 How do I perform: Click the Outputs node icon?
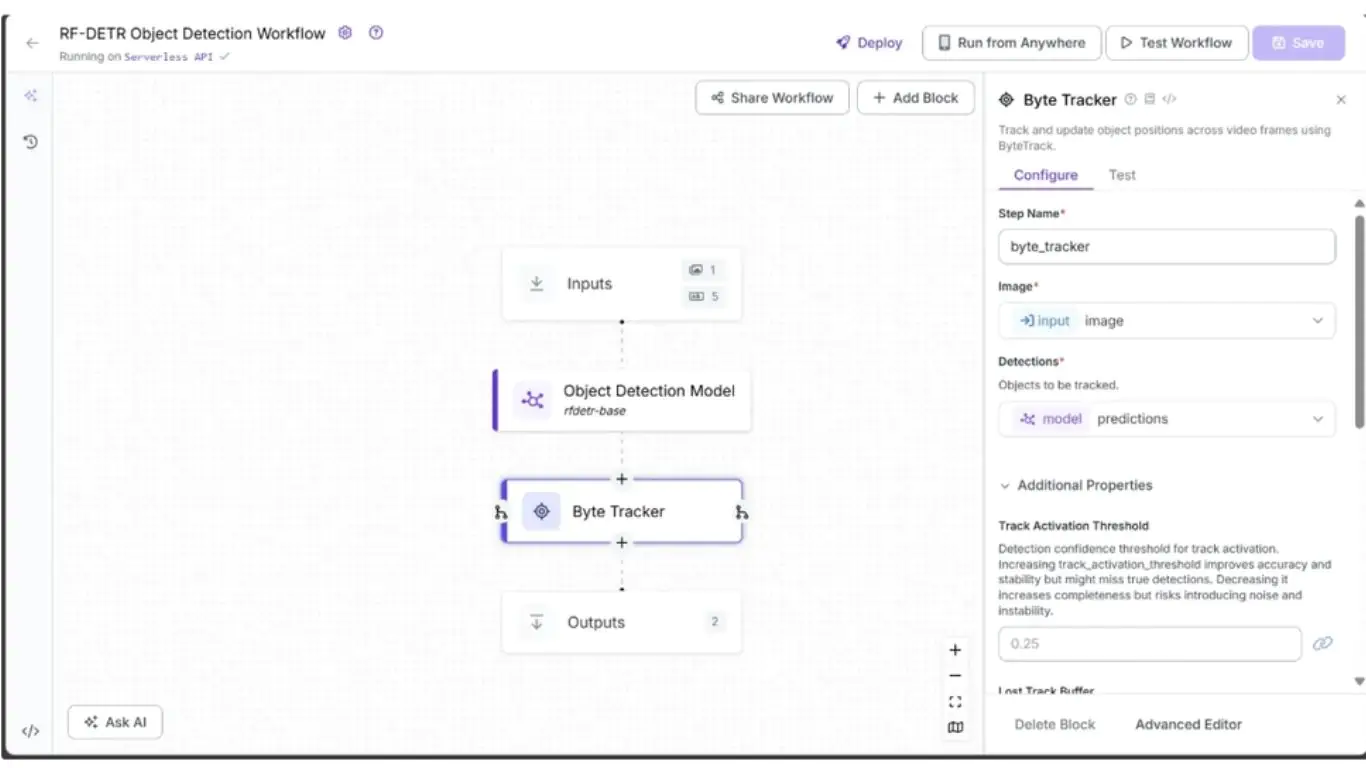[537, 622]
